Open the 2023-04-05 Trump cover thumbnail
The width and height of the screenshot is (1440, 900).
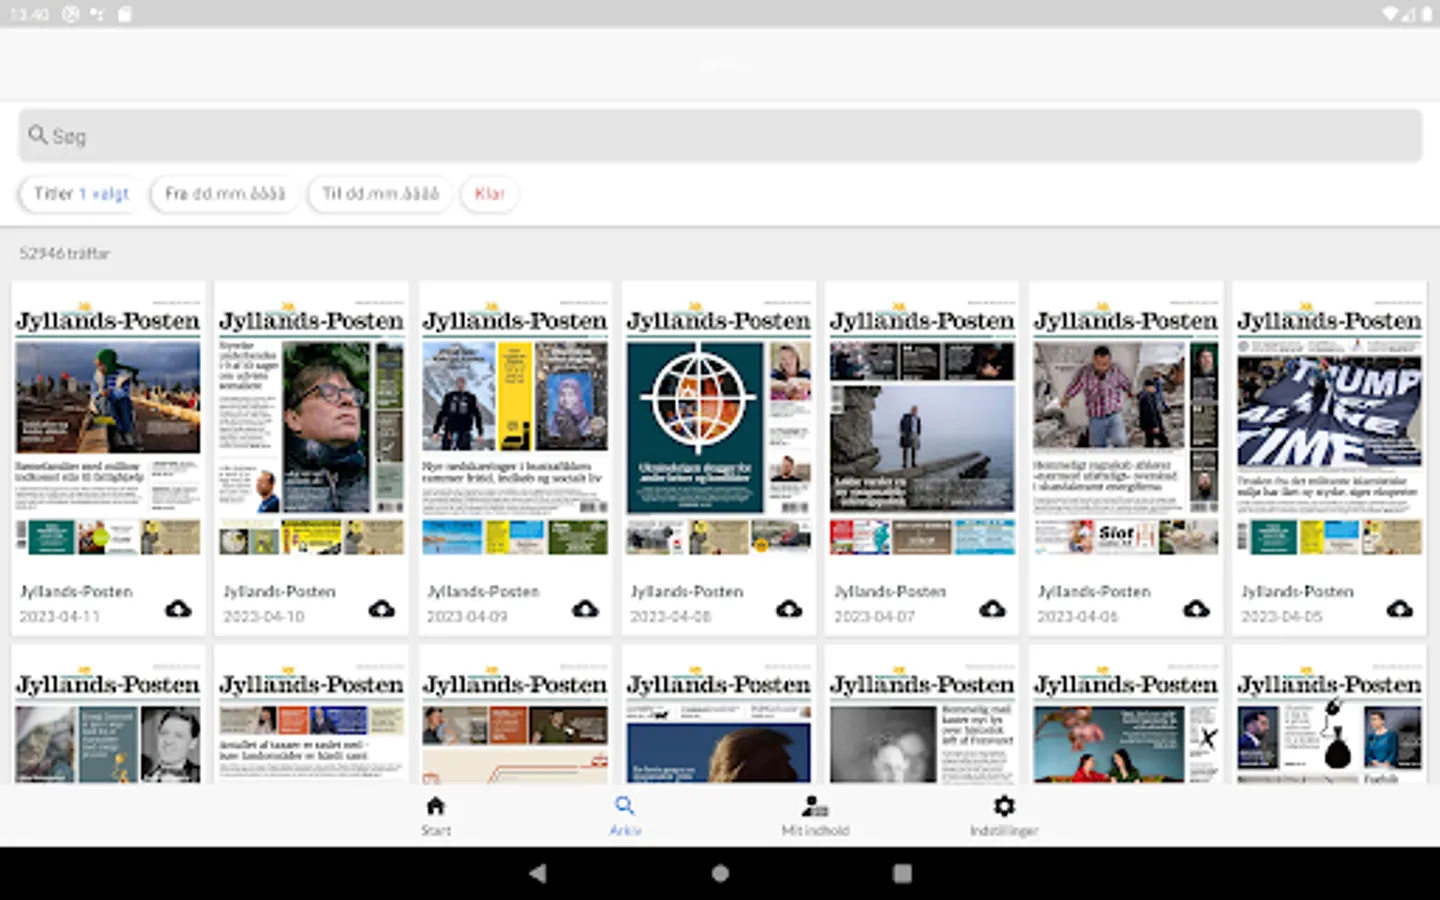[1329, 428]
